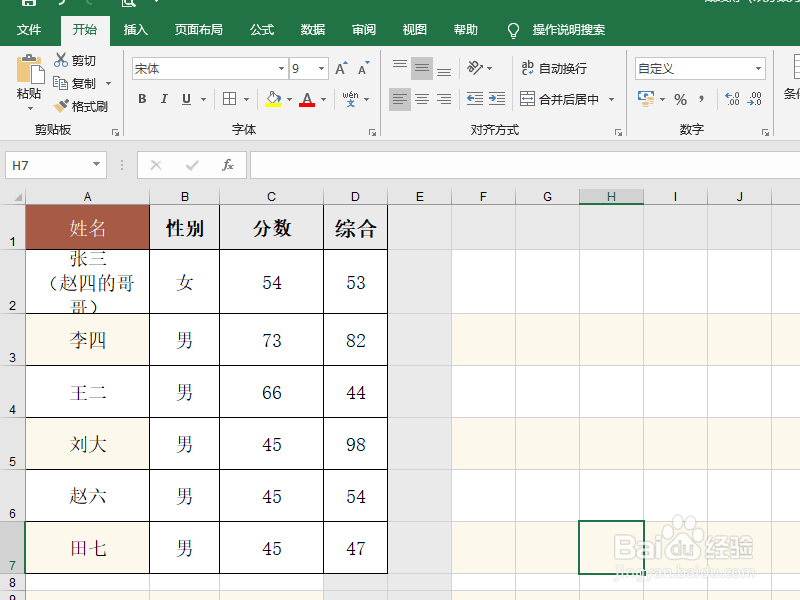
Task: Toggle Bold formatting
Action: tap(142, 100)
